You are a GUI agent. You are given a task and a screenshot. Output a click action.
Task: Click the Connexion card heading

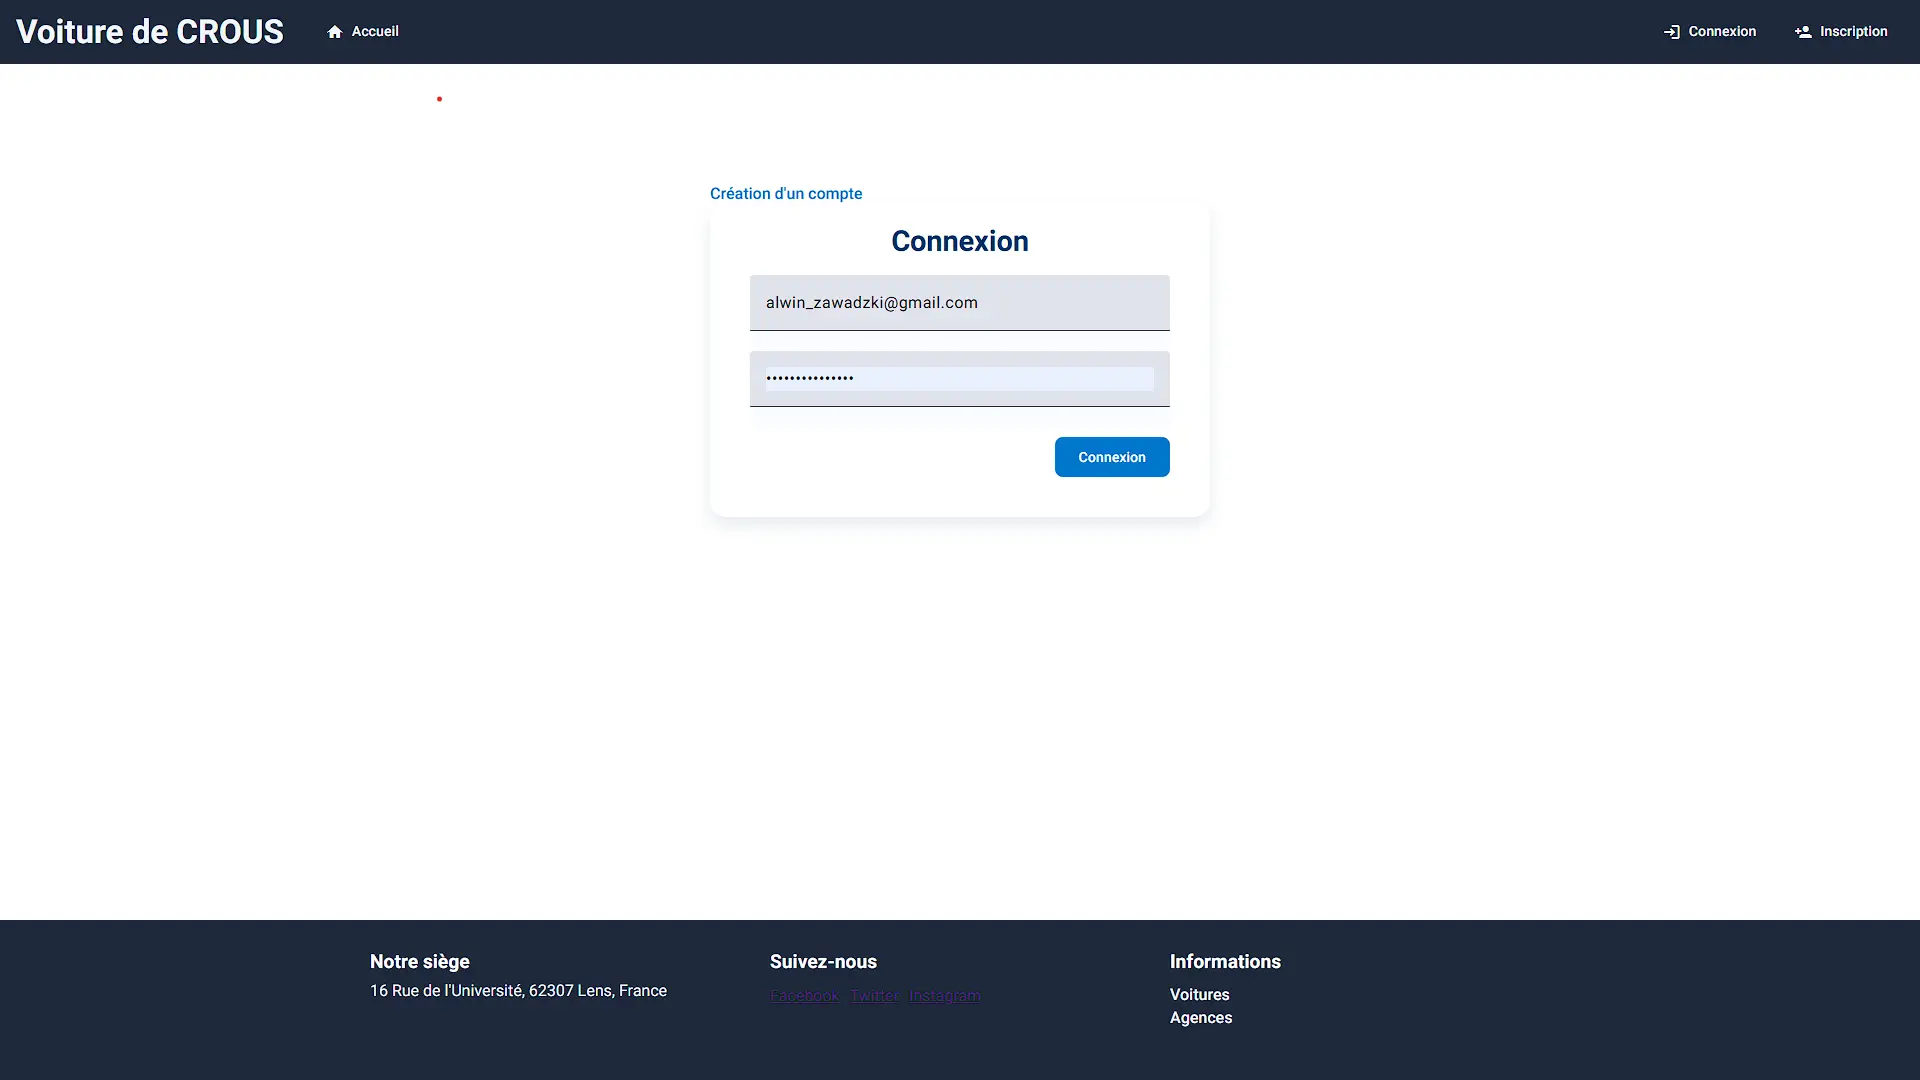tap(959, 241)
